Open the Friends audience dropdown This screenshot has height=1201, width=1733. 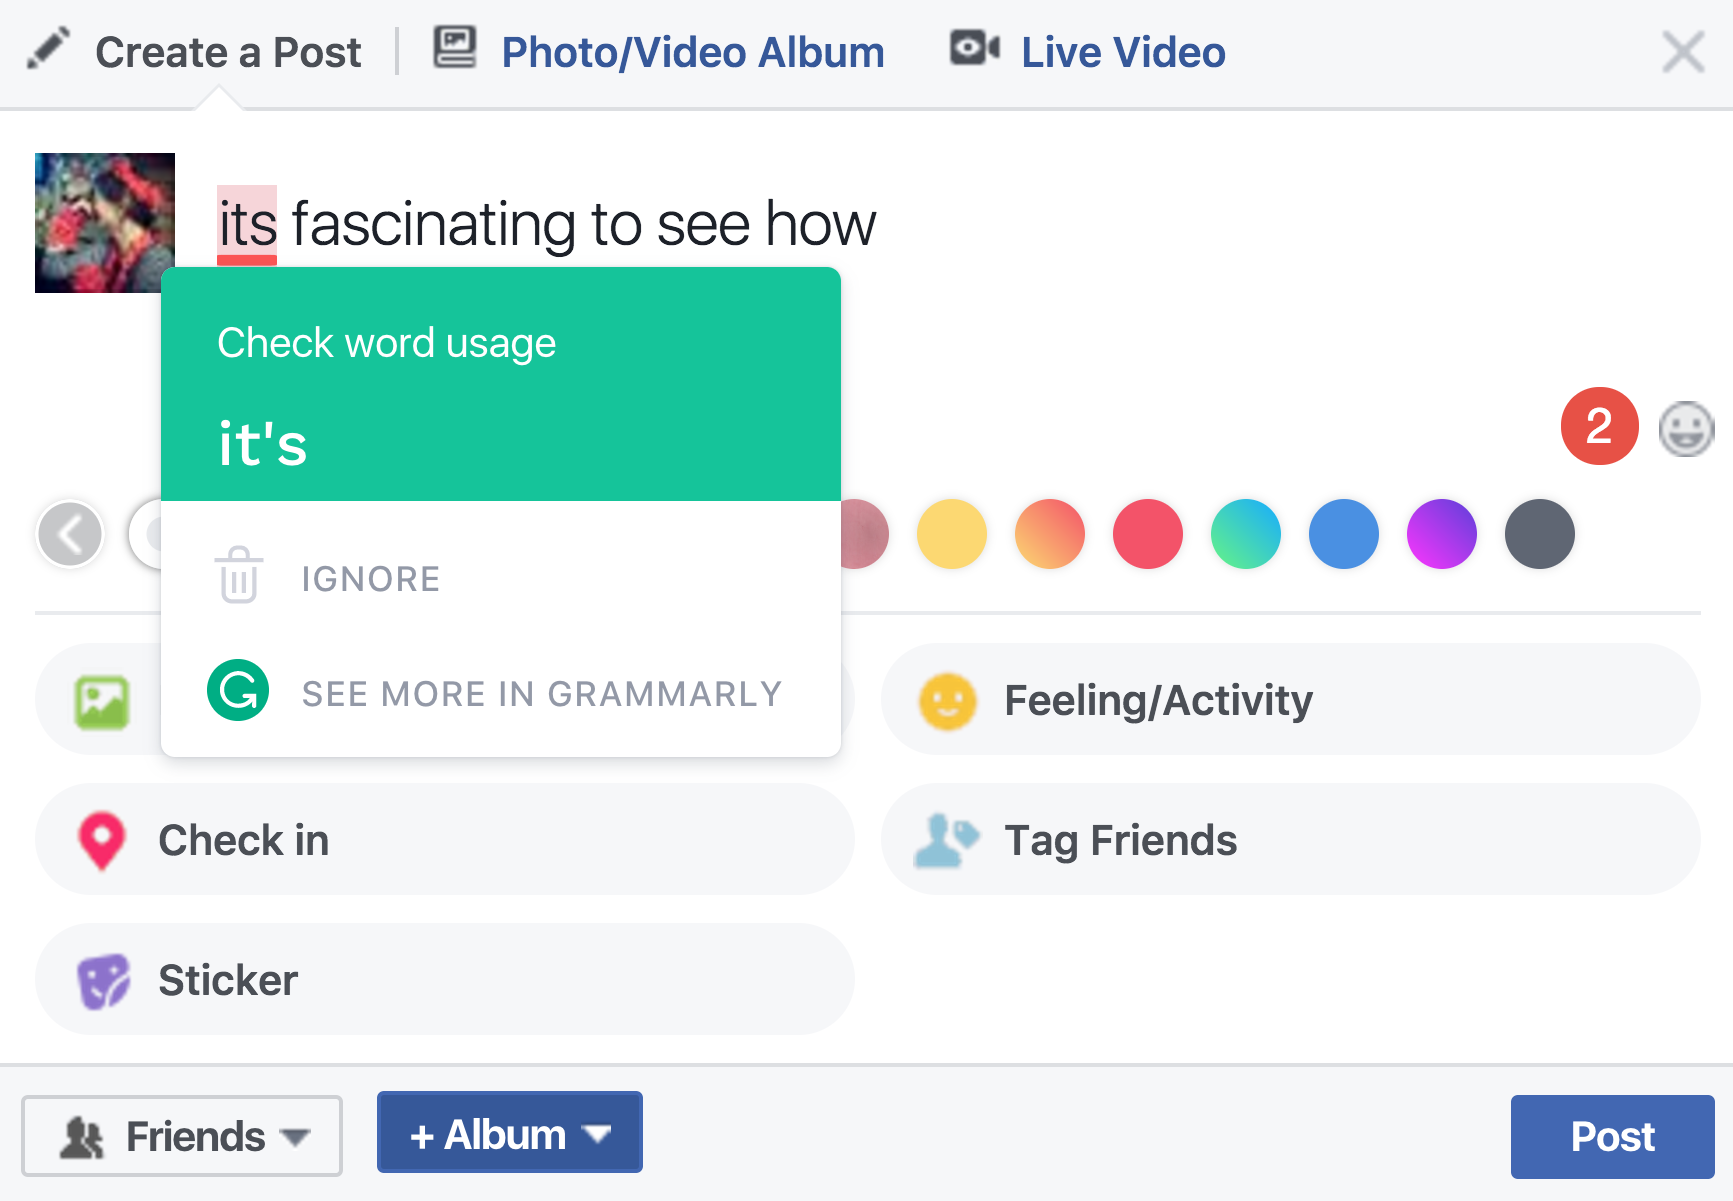click(182, 1136)
